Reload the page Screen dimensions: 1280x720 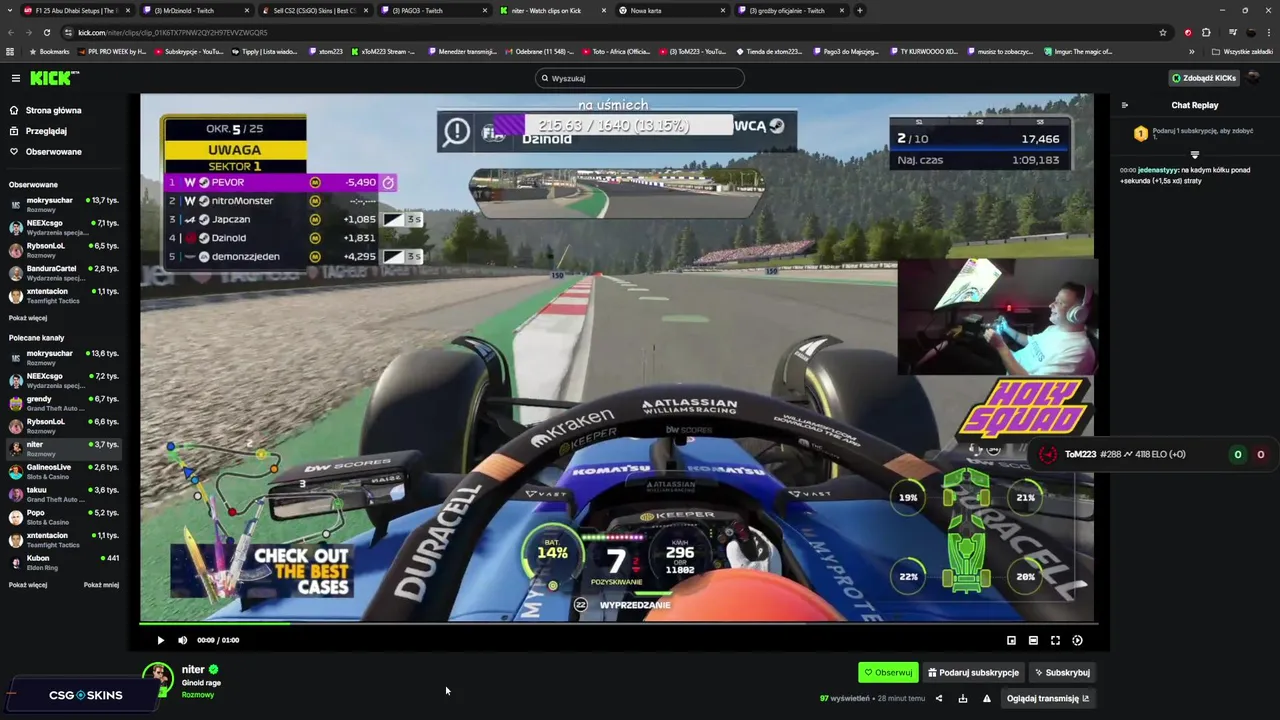[49, 32]
